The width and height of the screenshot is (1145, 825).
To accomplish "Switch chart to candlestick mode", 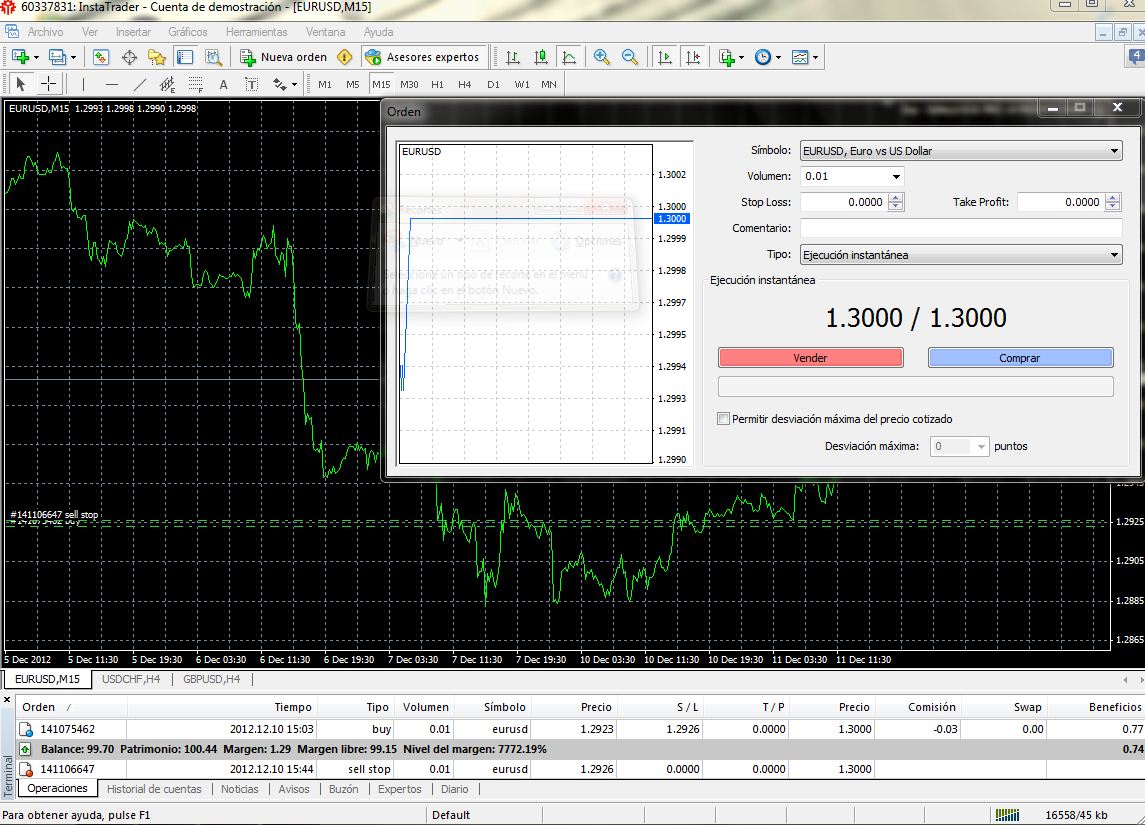I will 541,57.
